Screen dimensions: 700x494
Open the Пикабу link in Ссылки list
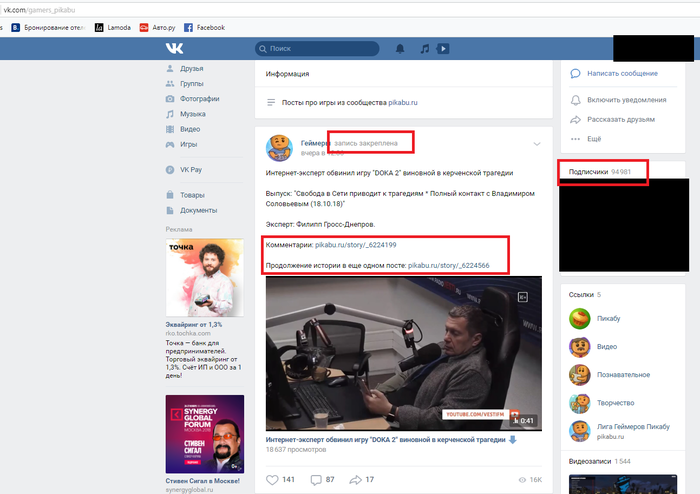tap(608, 319)
